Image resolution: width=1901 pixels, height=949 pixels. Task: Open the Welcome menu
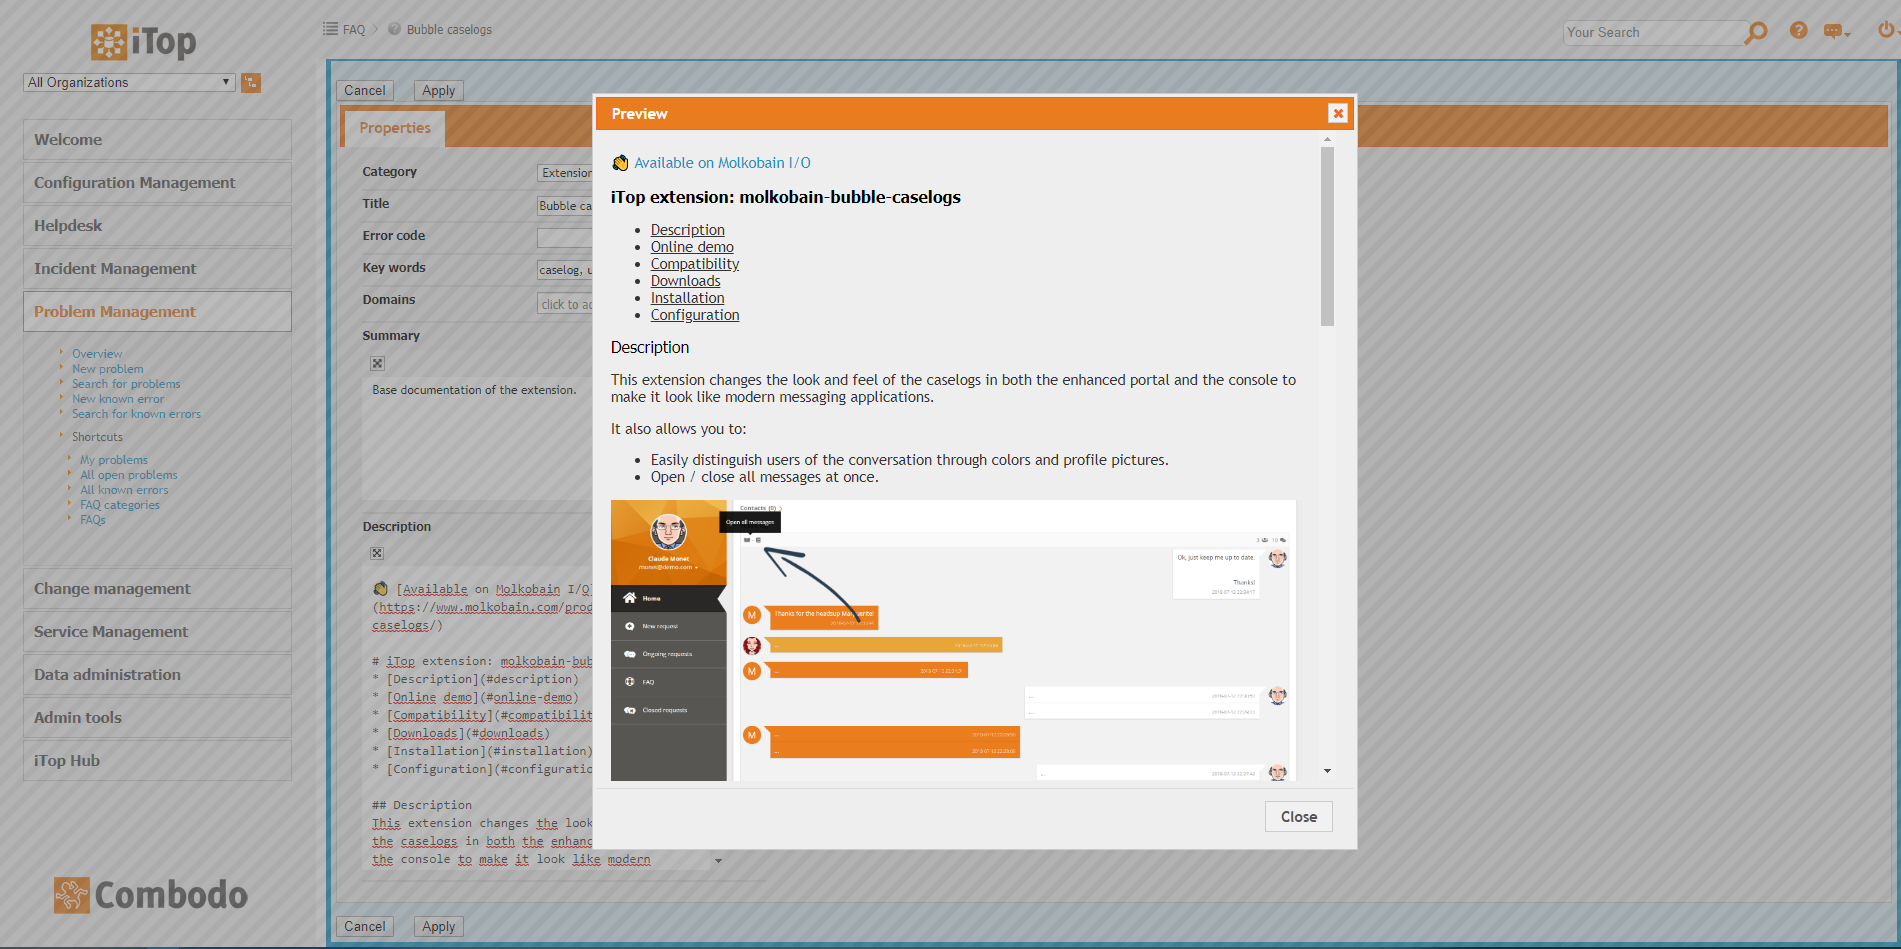tap(157, 140)
